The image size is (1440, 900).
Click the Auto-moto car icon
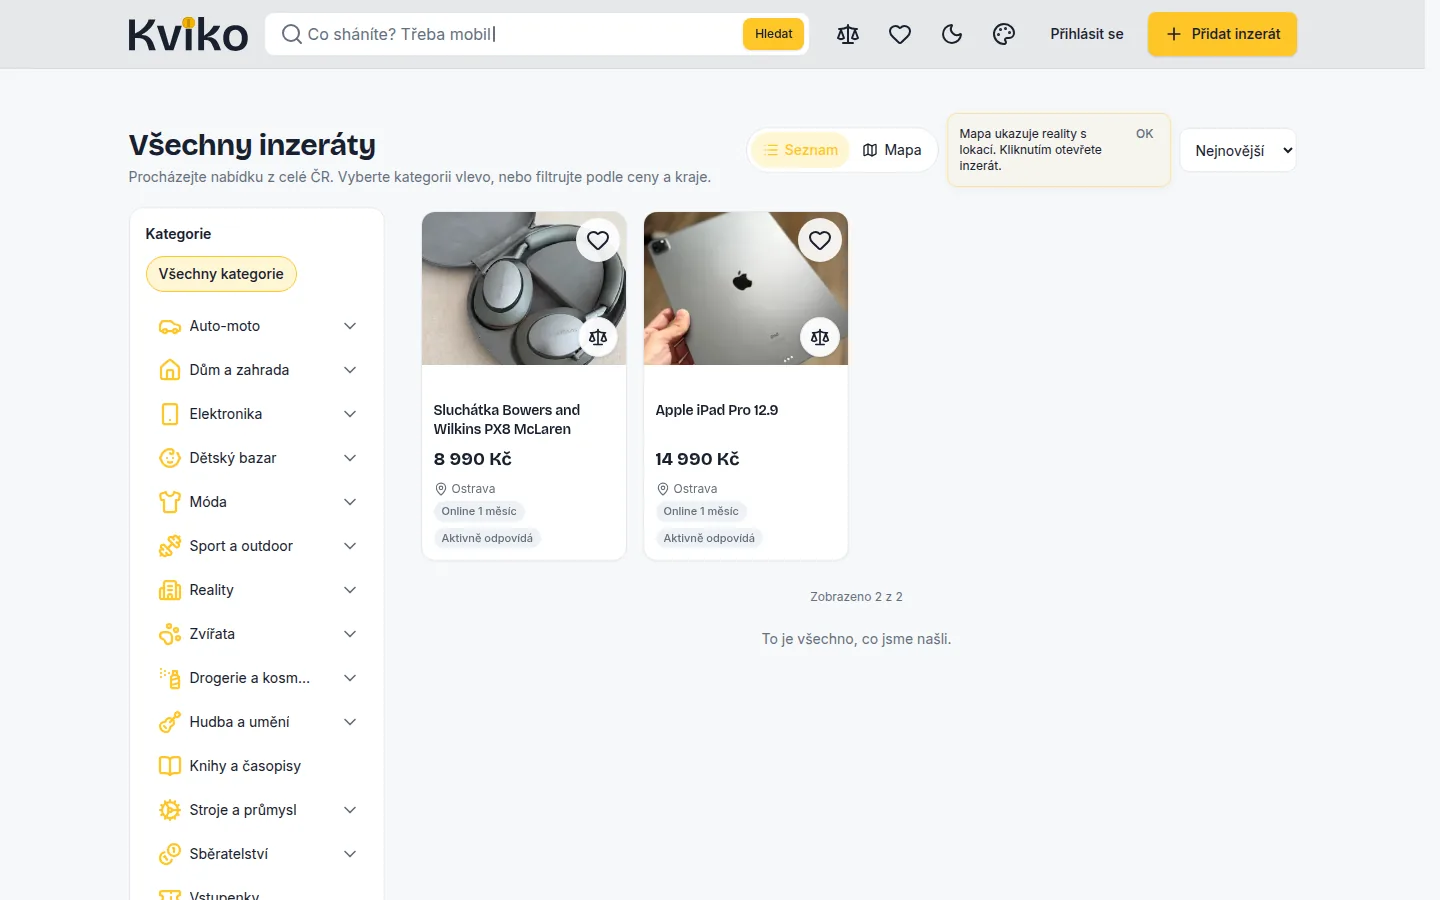pos(170,326)
